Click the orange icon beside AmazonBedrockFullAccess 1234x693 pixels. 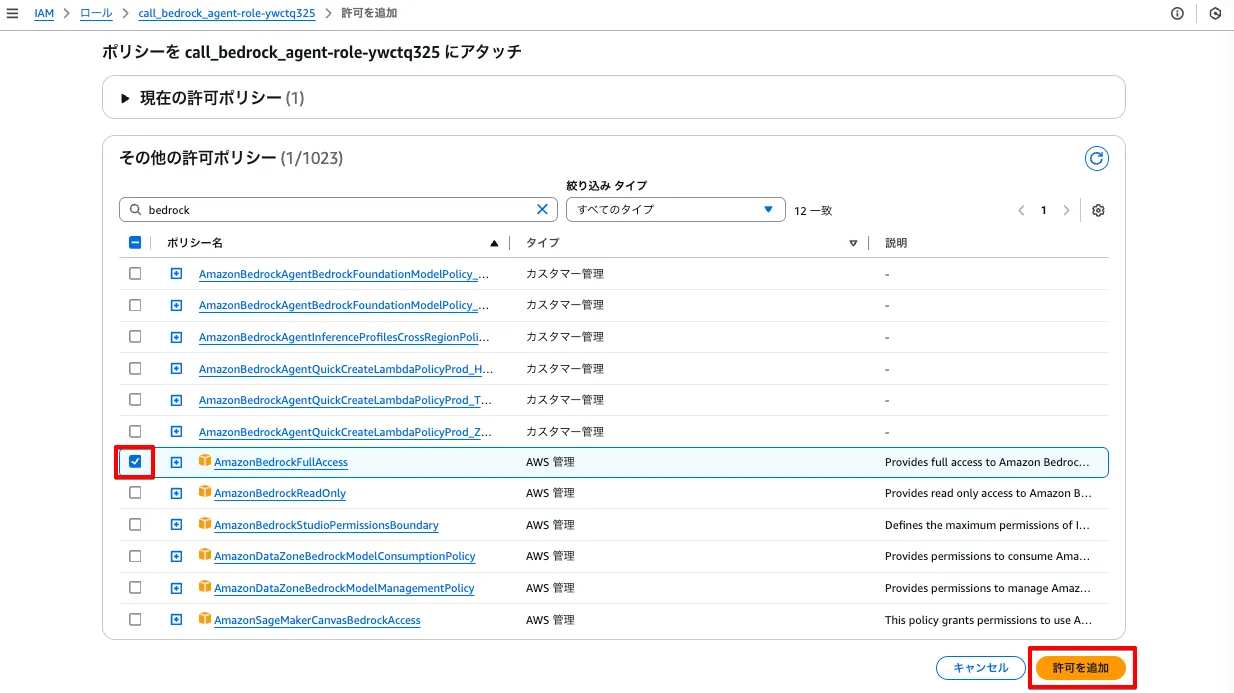pos(205,461)
